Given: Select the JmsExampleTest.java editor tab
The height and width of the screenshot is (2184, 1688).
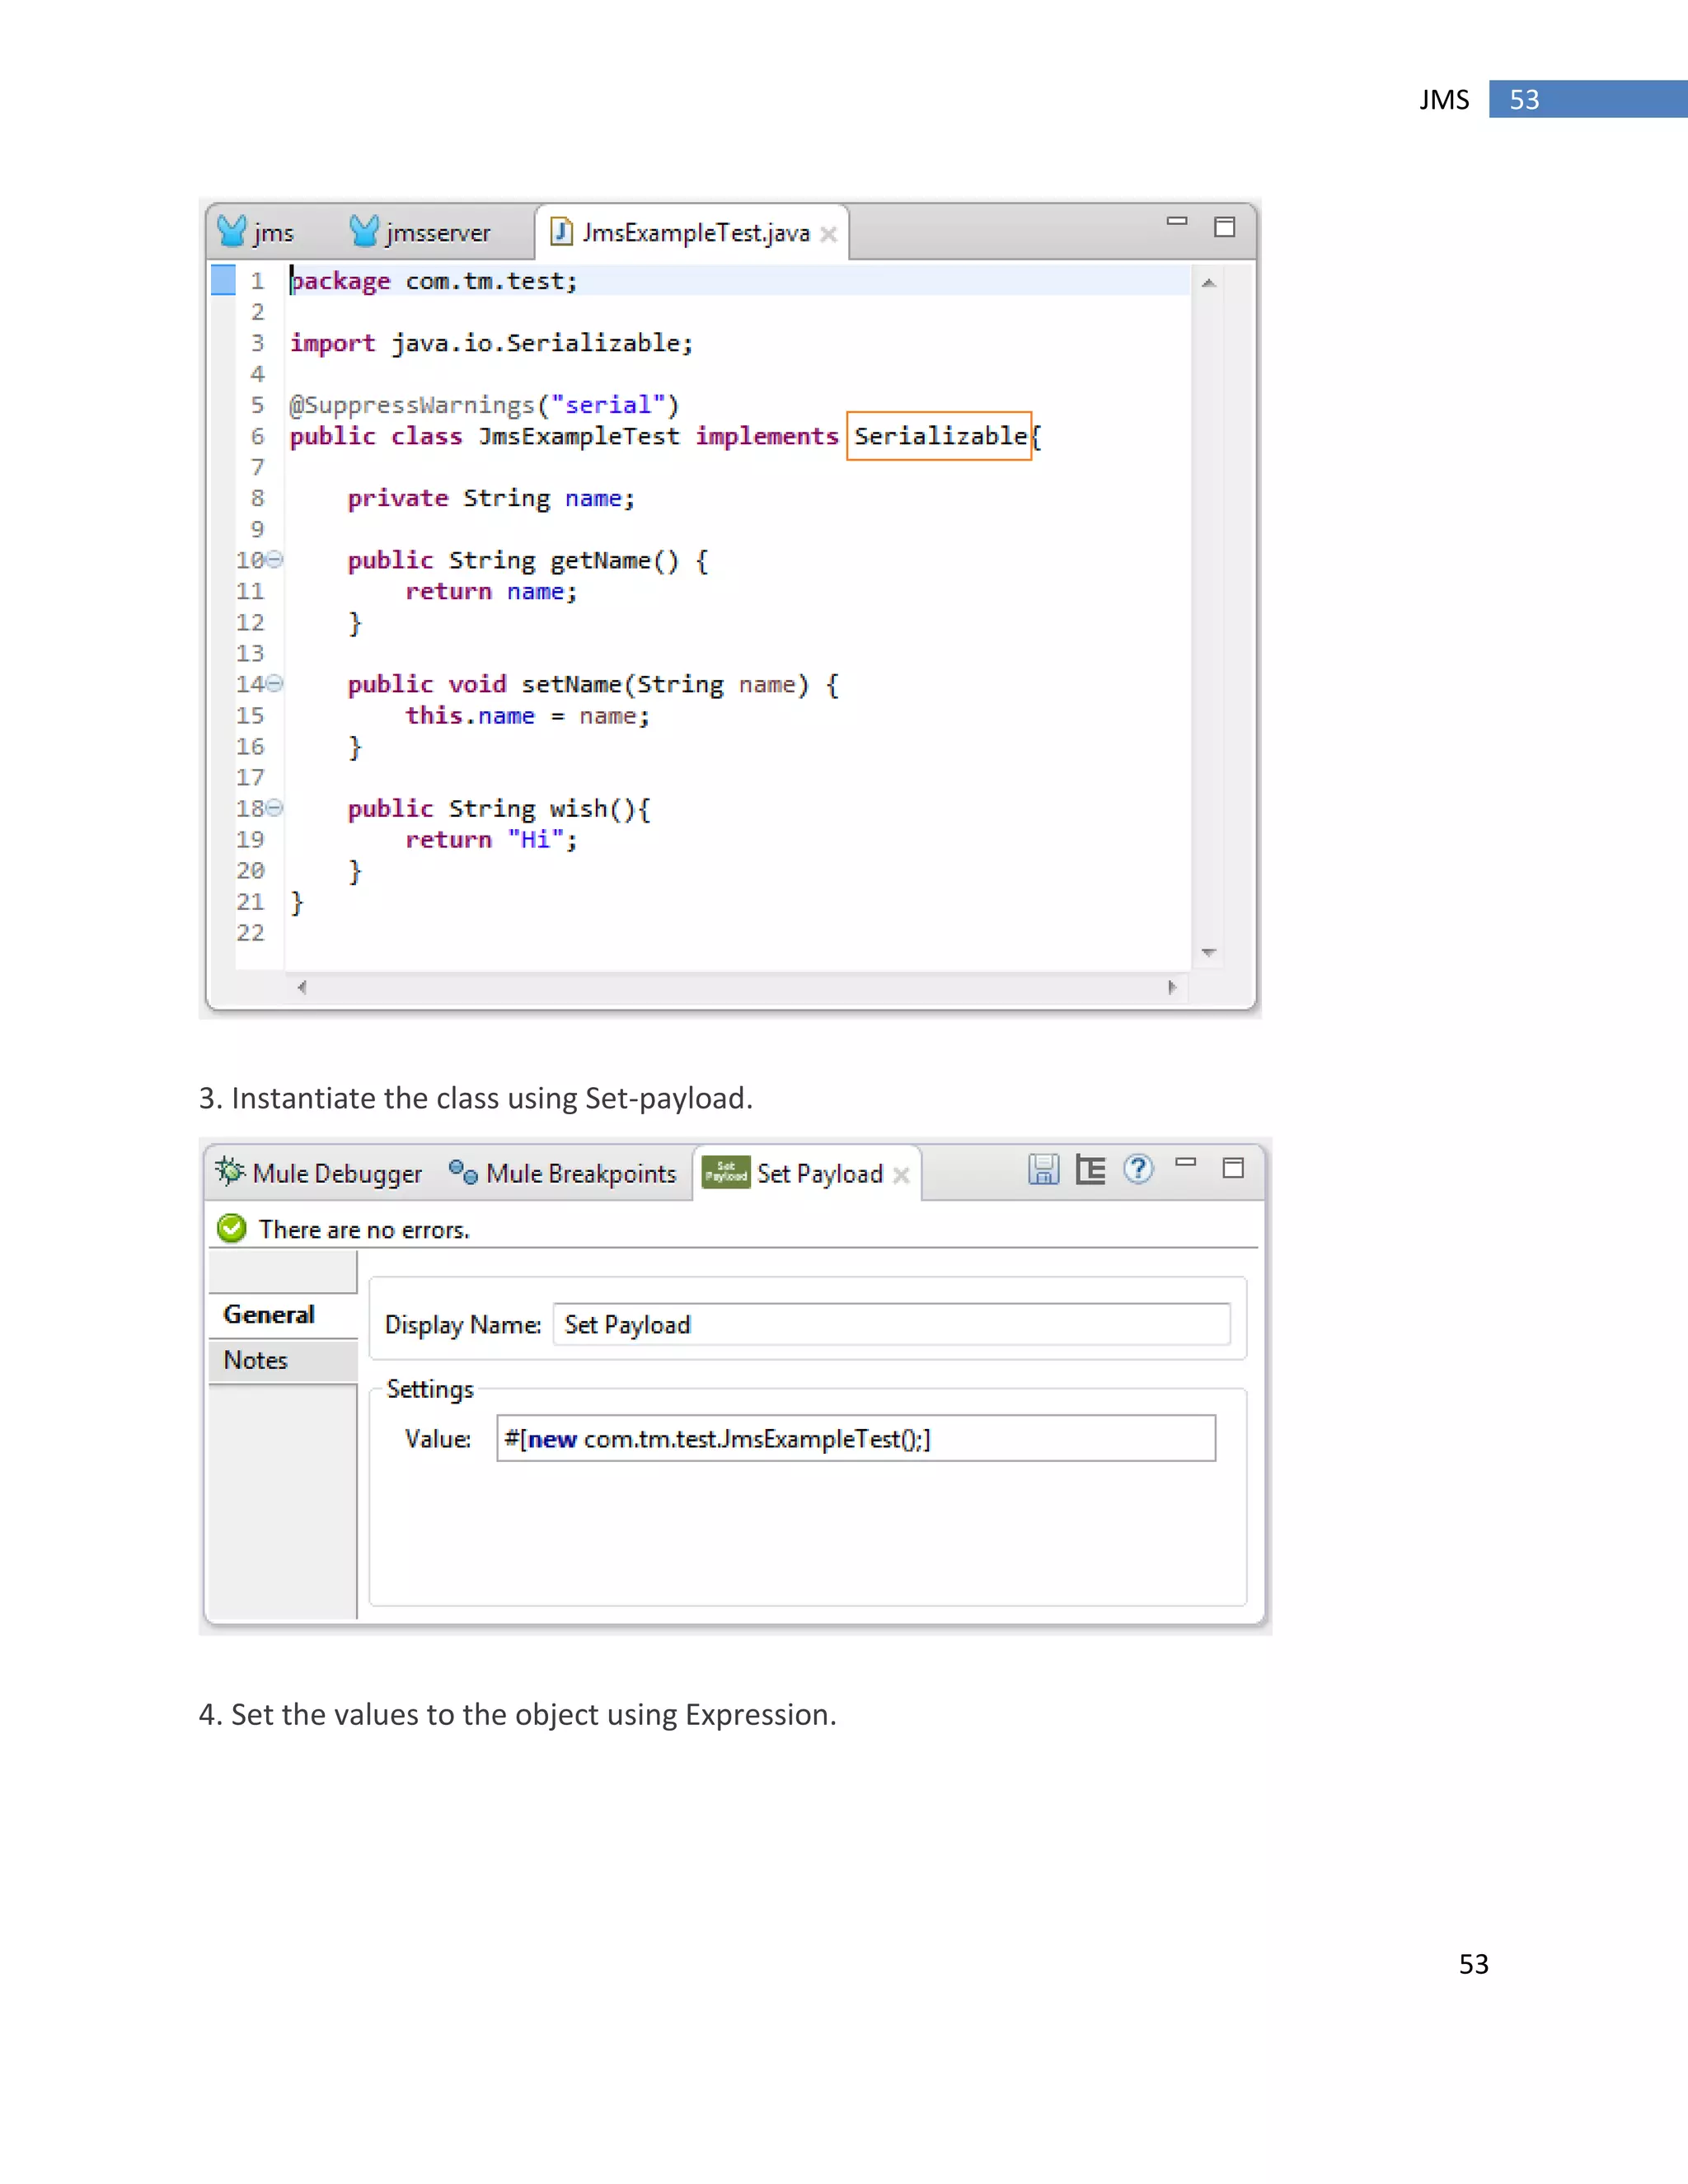Looking at the screenshot, I should point(692,232).
